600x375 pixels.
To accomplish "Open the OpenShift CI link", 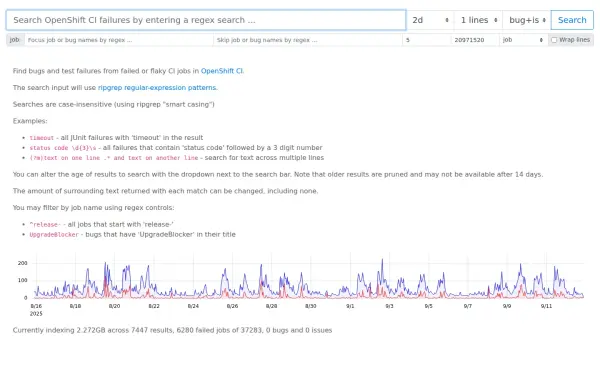I will pyautogui.click(x=222, y=71).
